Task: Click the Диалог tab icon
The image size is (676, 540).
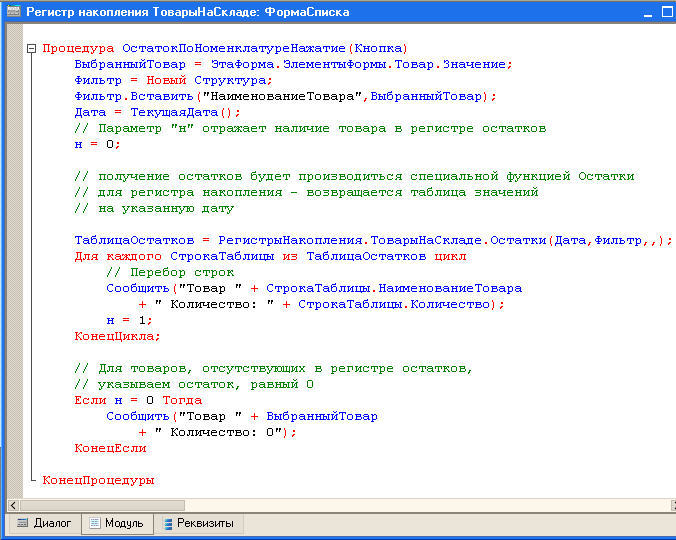Action: (x=22, y=523)
